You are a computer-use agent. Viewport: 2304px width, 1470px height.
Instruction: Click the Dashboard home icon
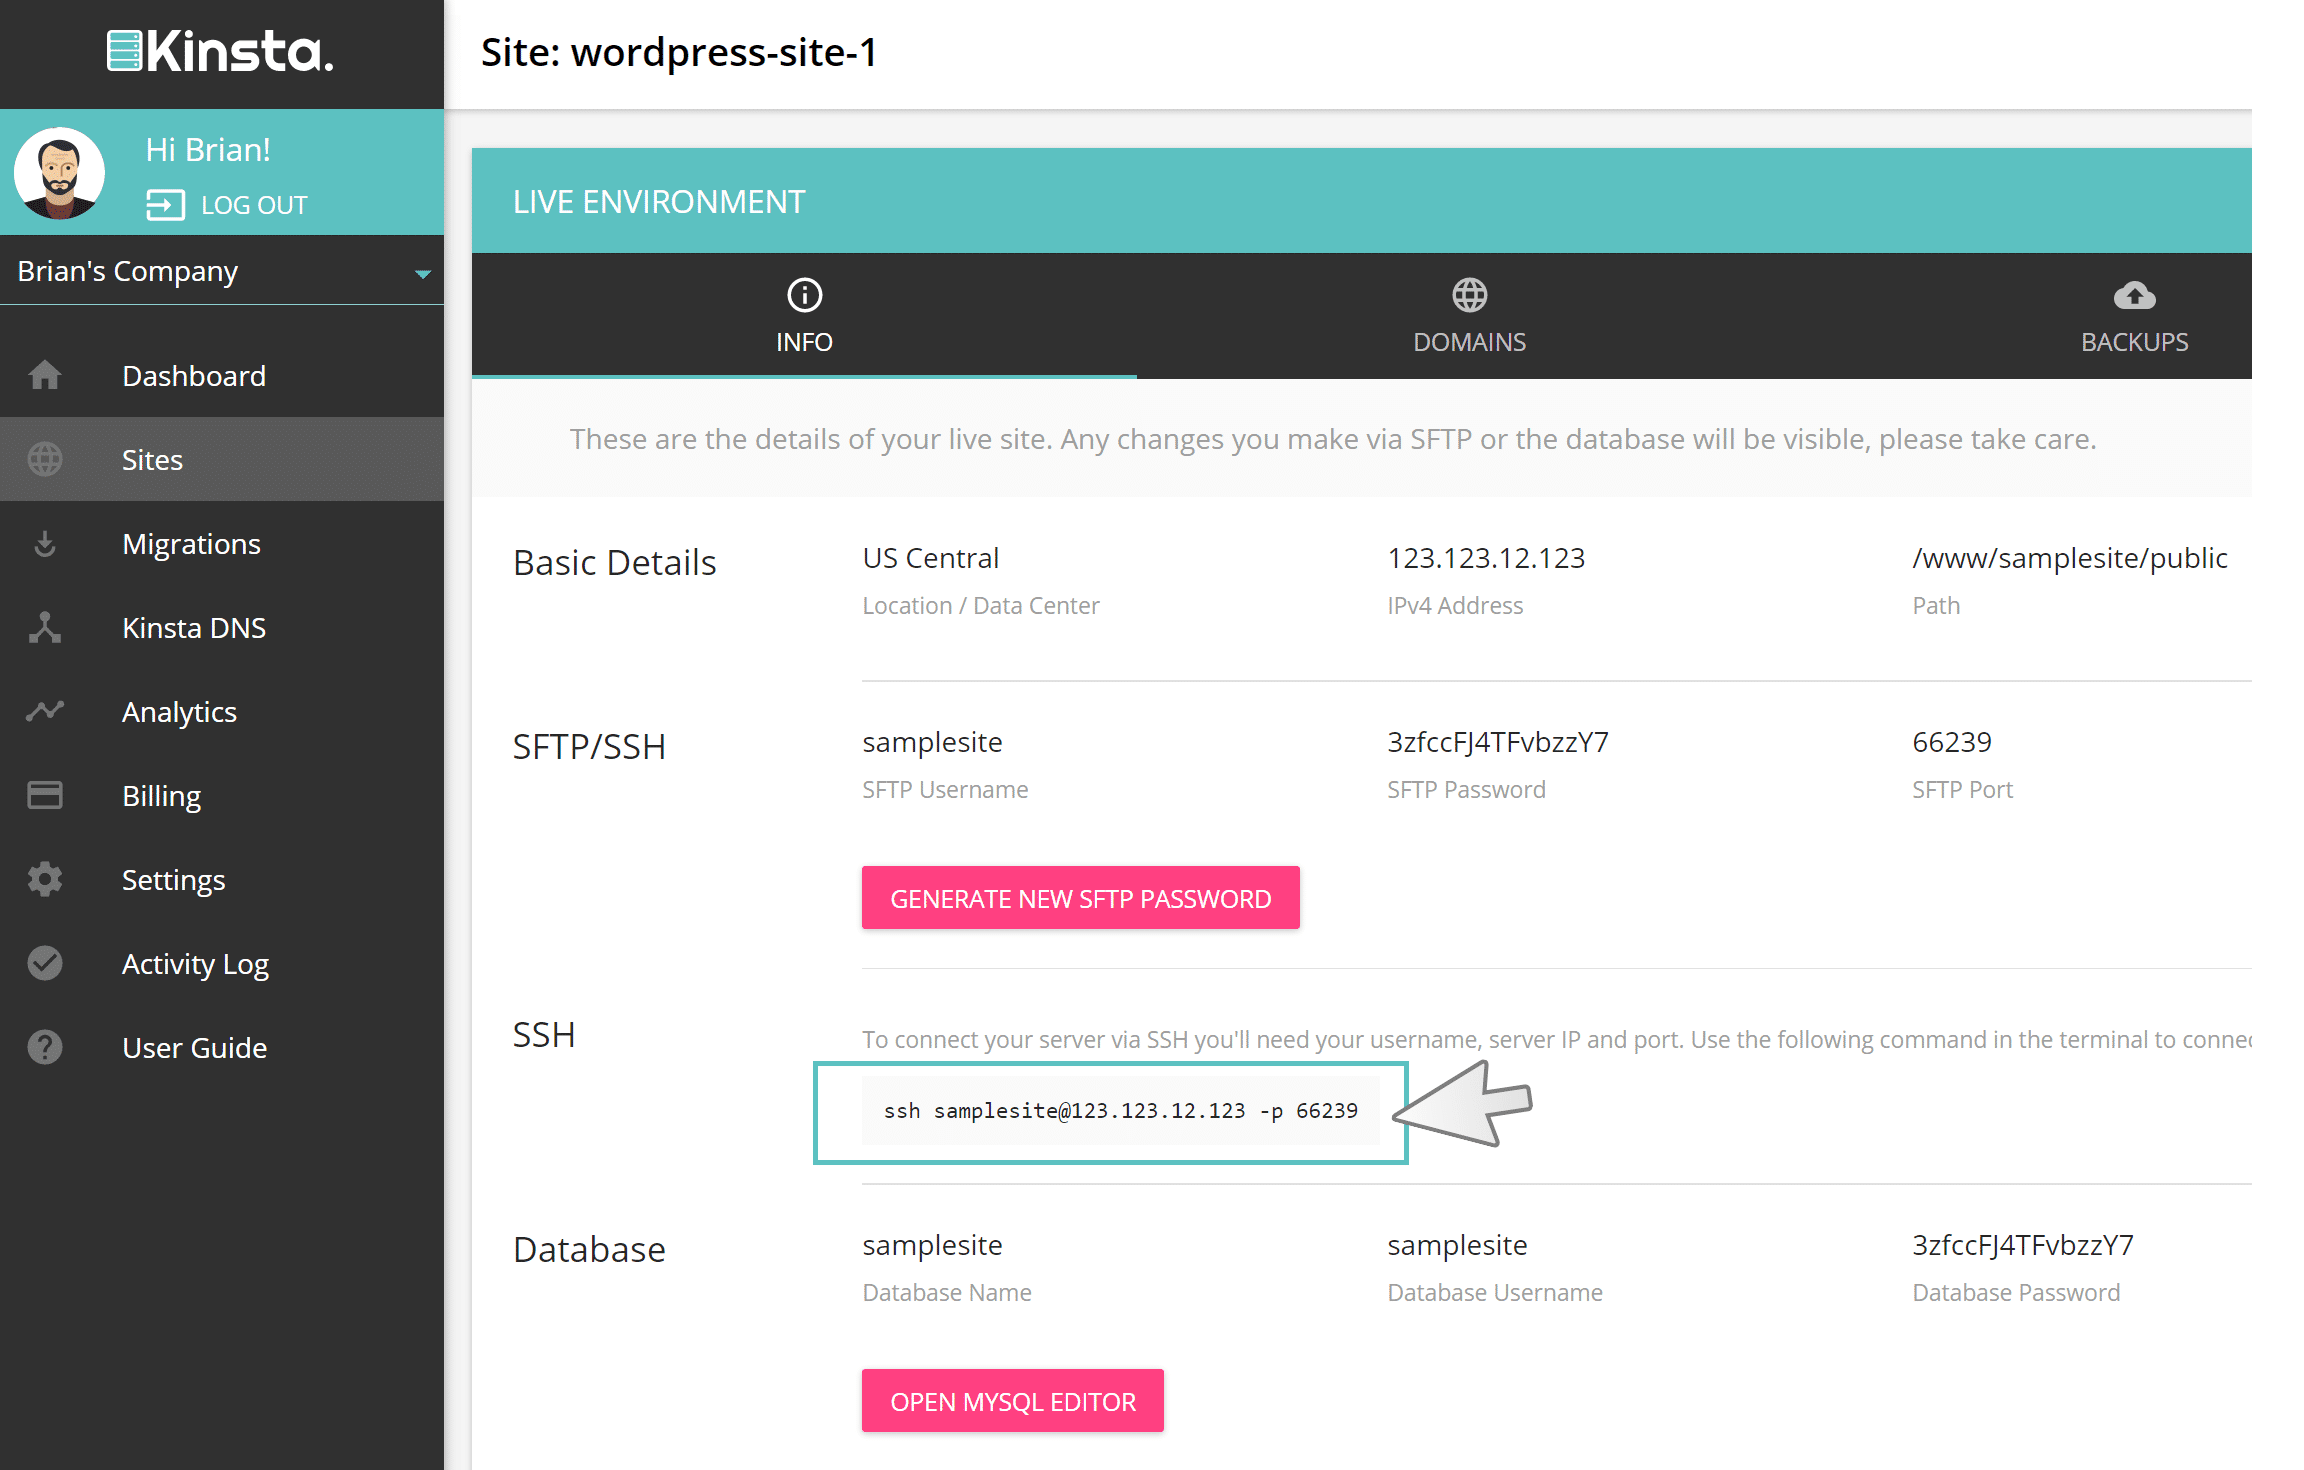coord(45,376)
